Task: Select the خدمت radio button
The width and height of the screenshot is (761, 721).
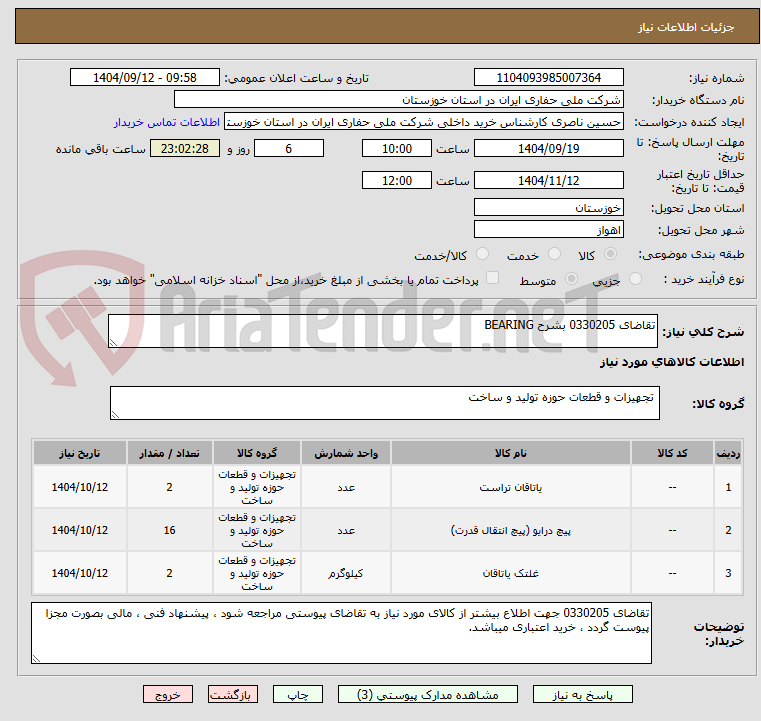Action: click(554, 254)
